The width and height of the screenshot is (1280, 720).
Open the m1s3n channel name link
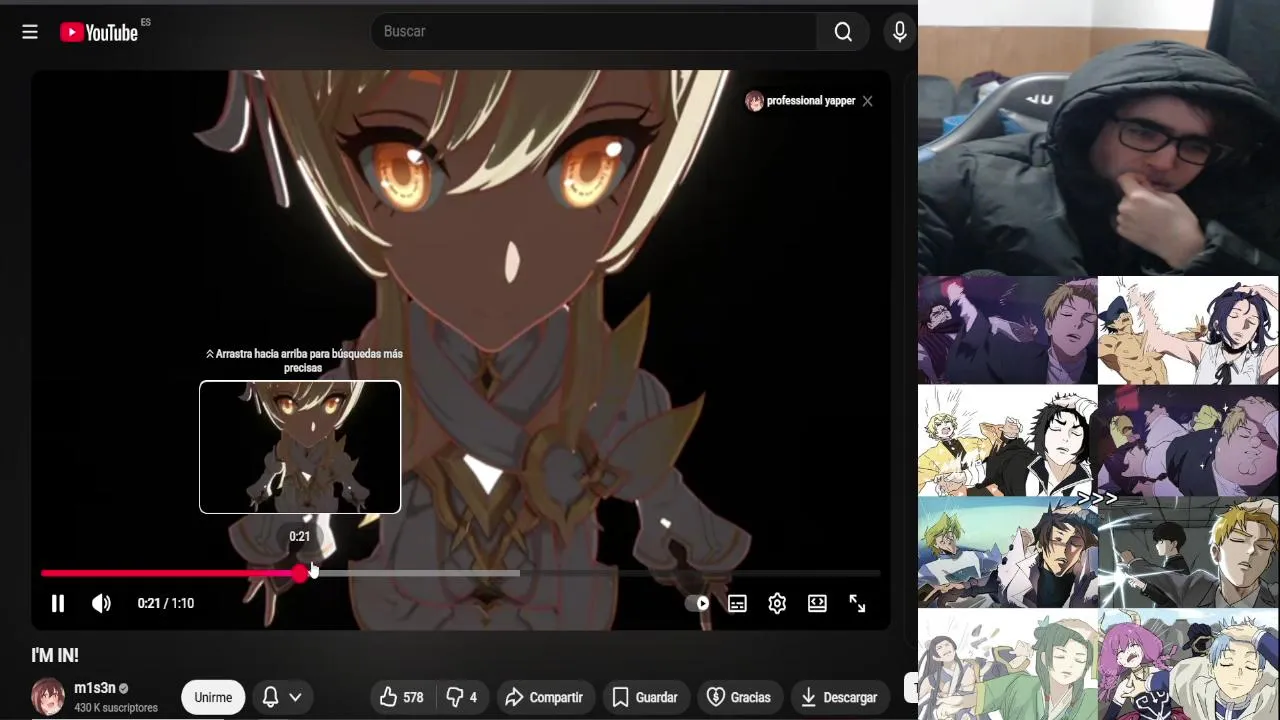[95, 688]
